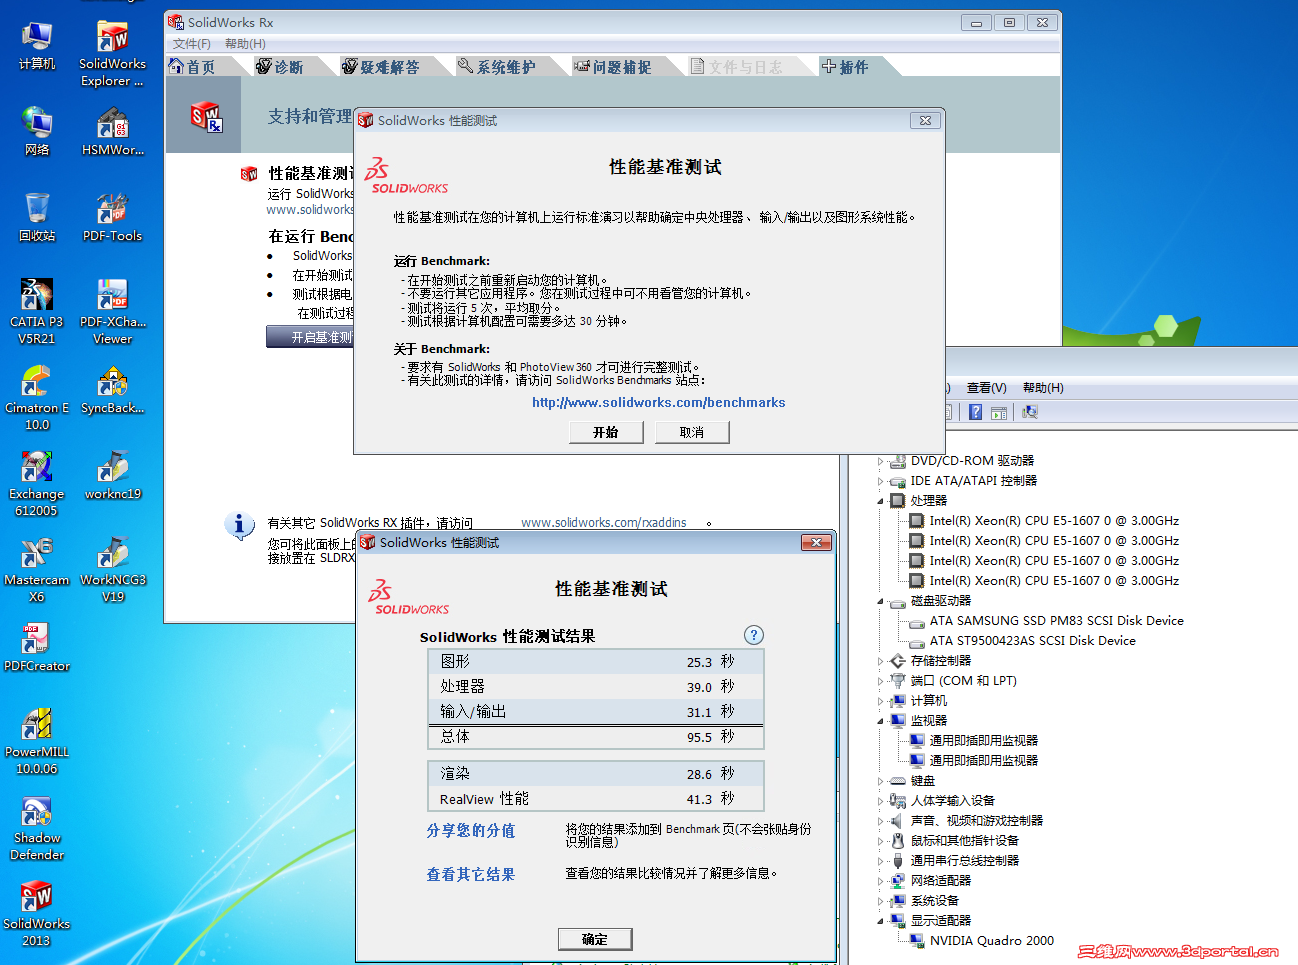The height and width of the screenshot is (965, 1298).
Task: Select the PDFCreator desktop shortcut
Action: pos(37,647)
